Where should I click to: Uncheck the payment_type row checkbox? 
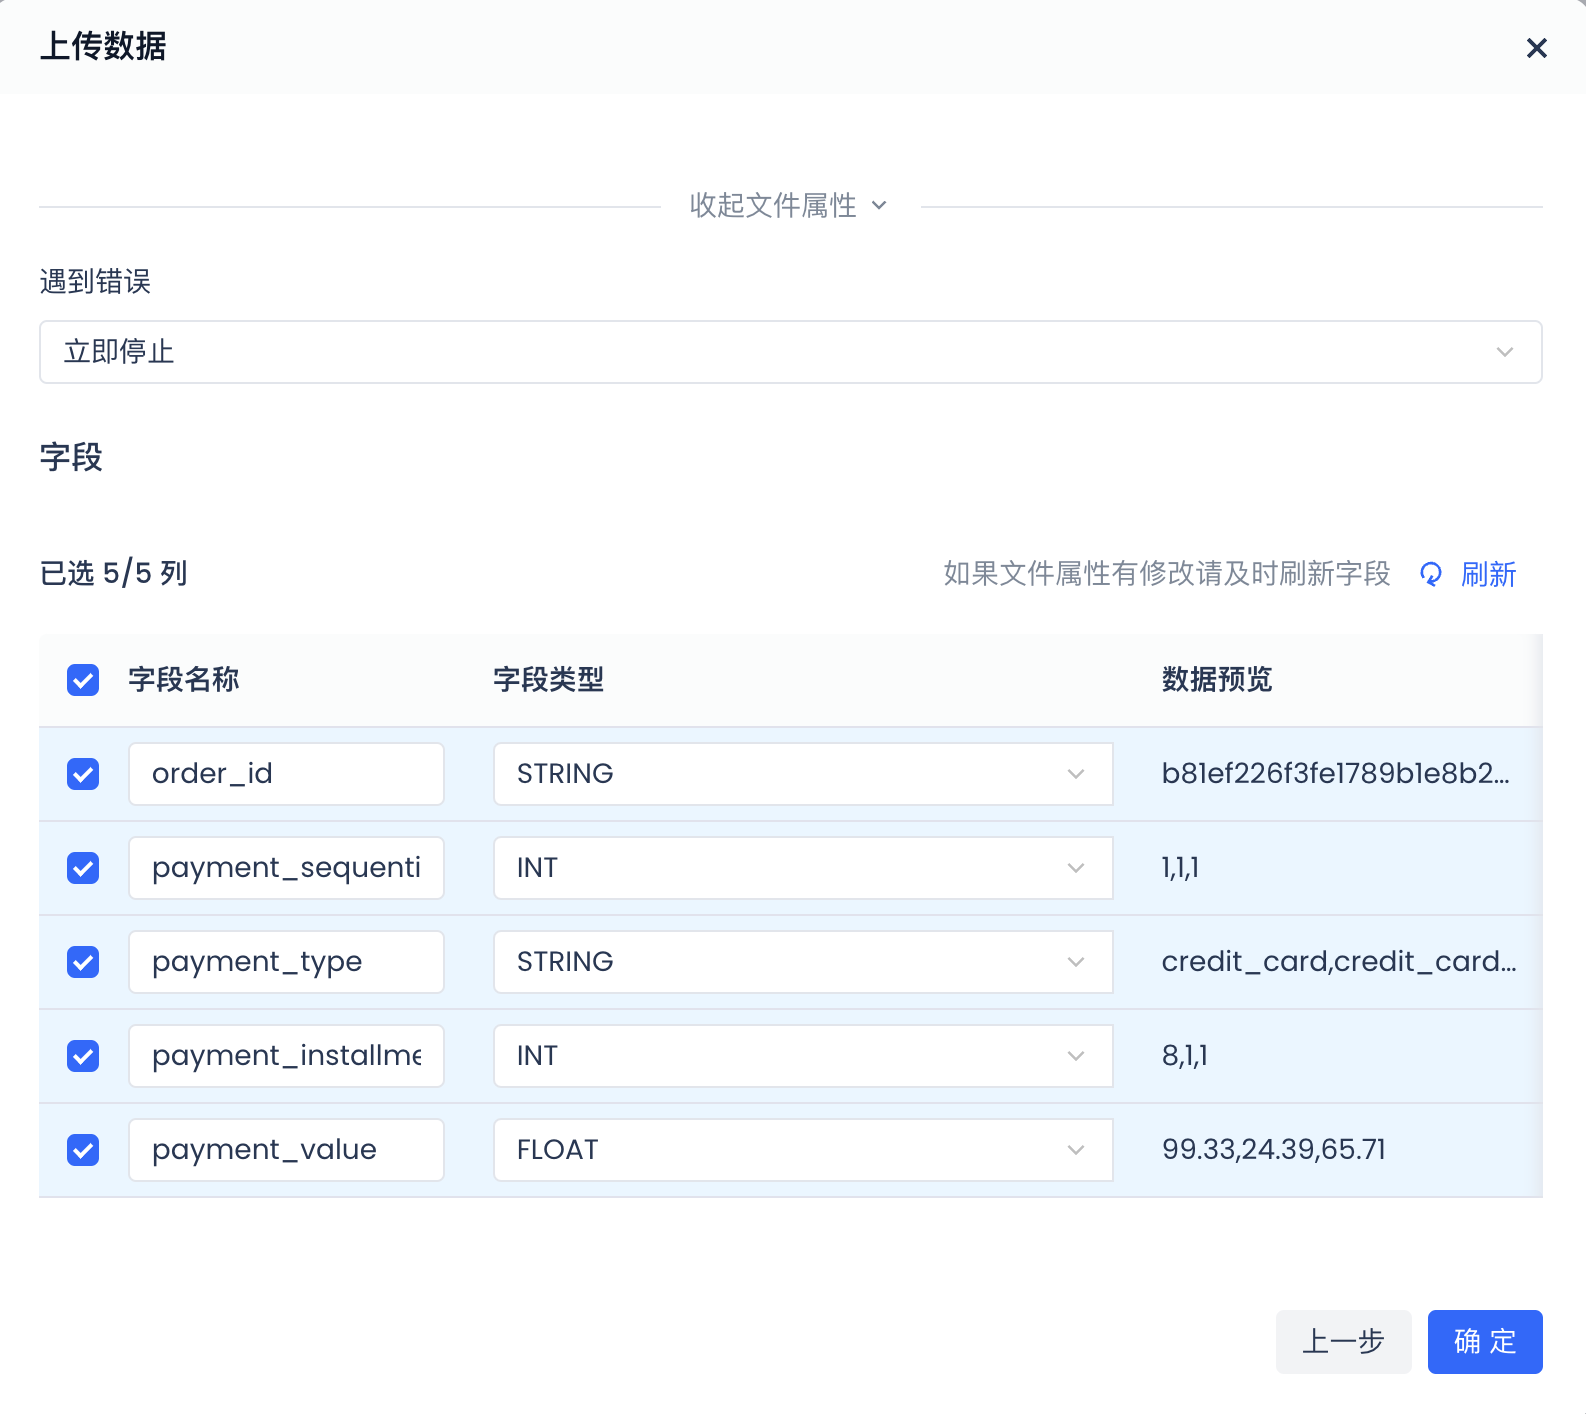[83, 962]
